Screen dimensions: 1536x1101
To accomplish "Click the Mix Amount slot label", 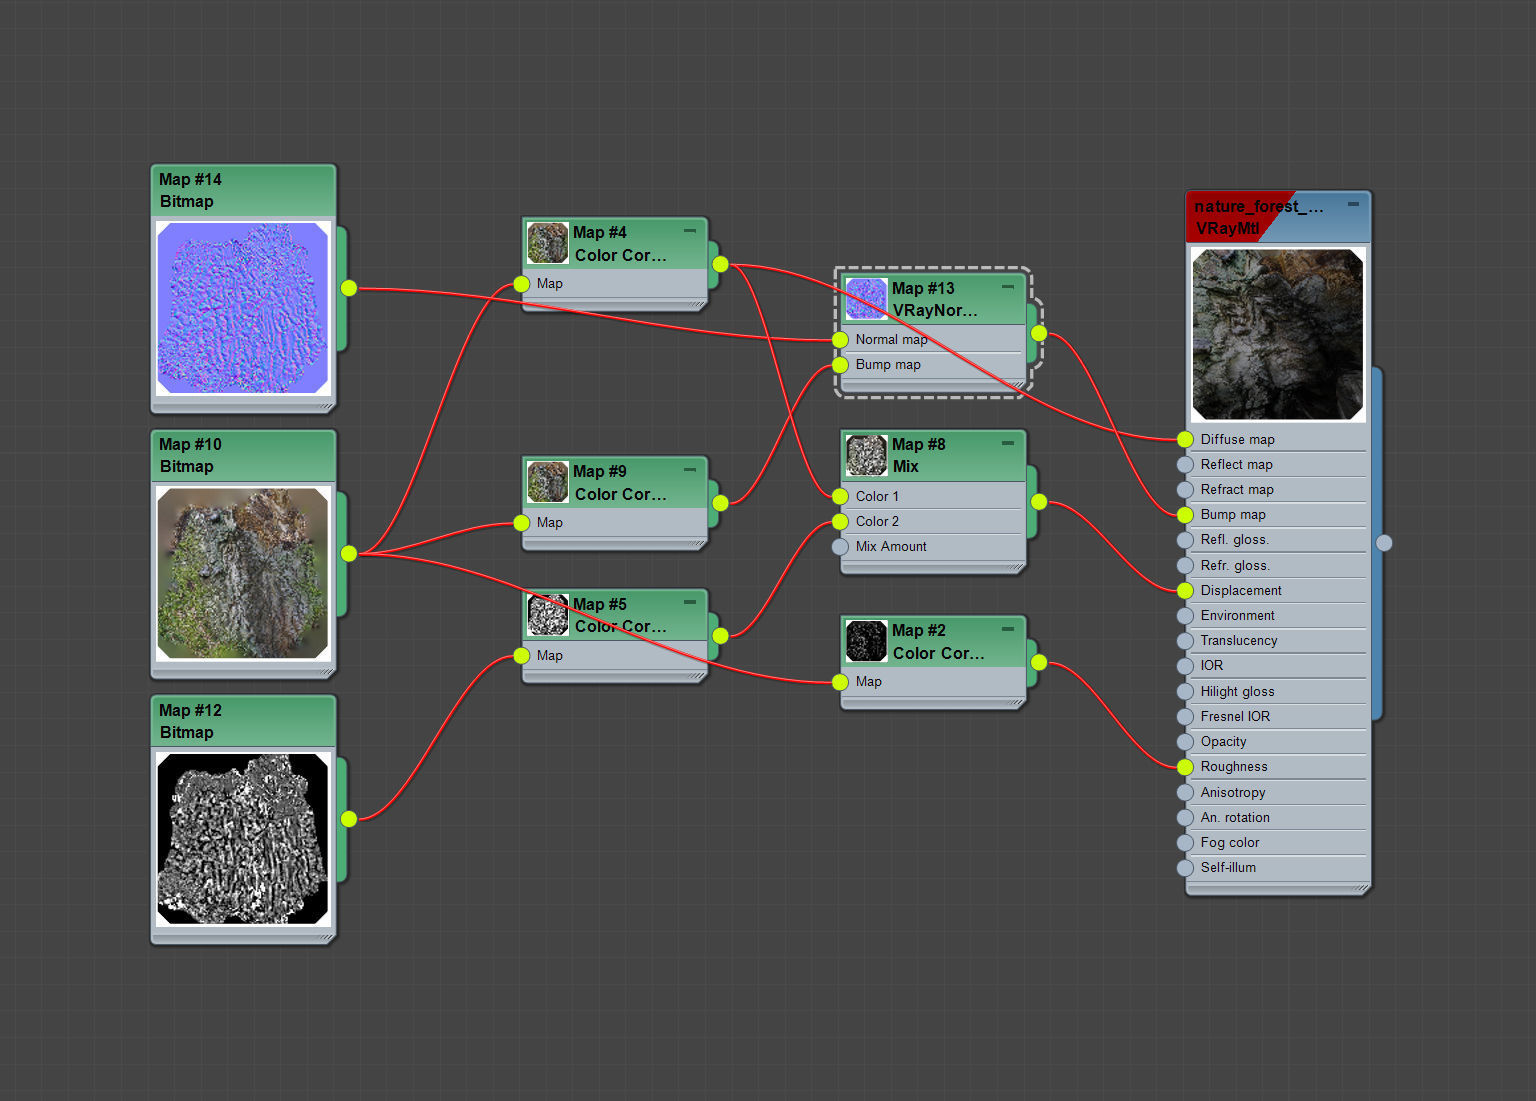I will [x=891, y=547].
